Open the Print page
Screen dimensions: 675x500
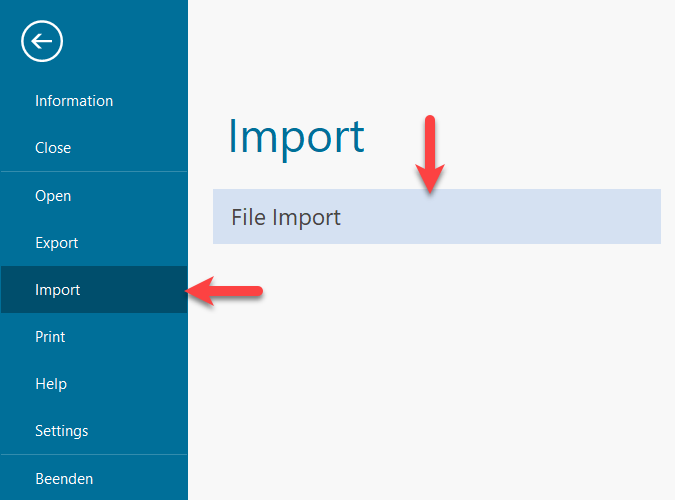pyautogui.click(x=50, y=337)
